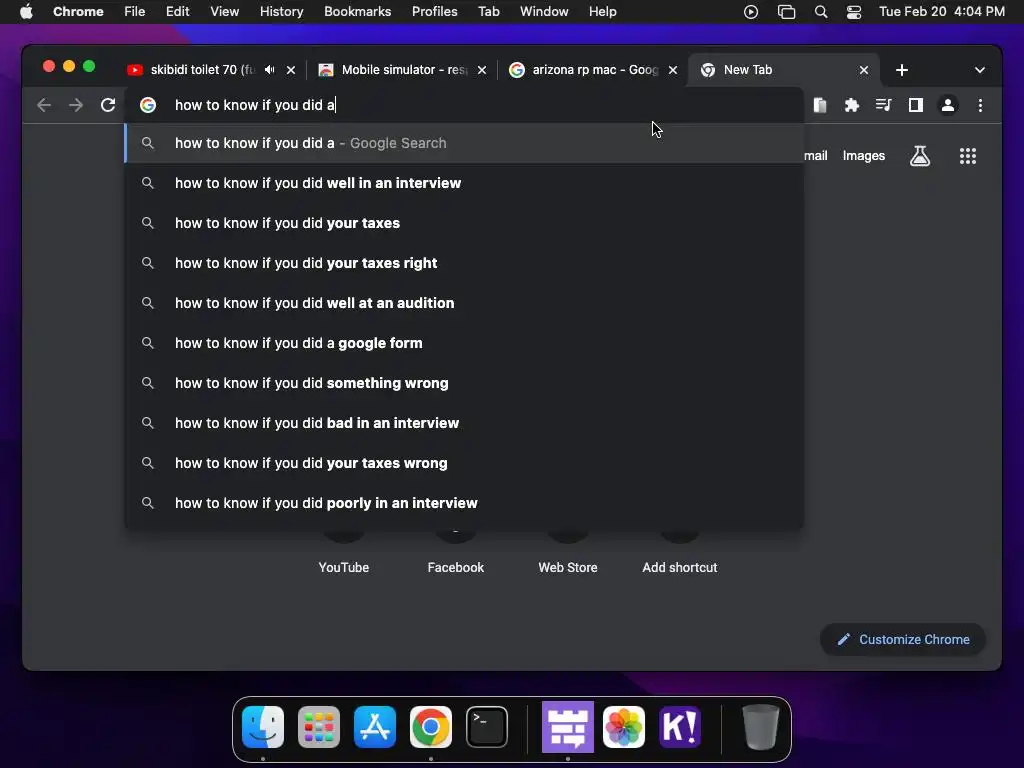The height and width of the screenshot is (768, 1024).
Task: Open Kahoot app from the Dock
Action: click(680, 727)
